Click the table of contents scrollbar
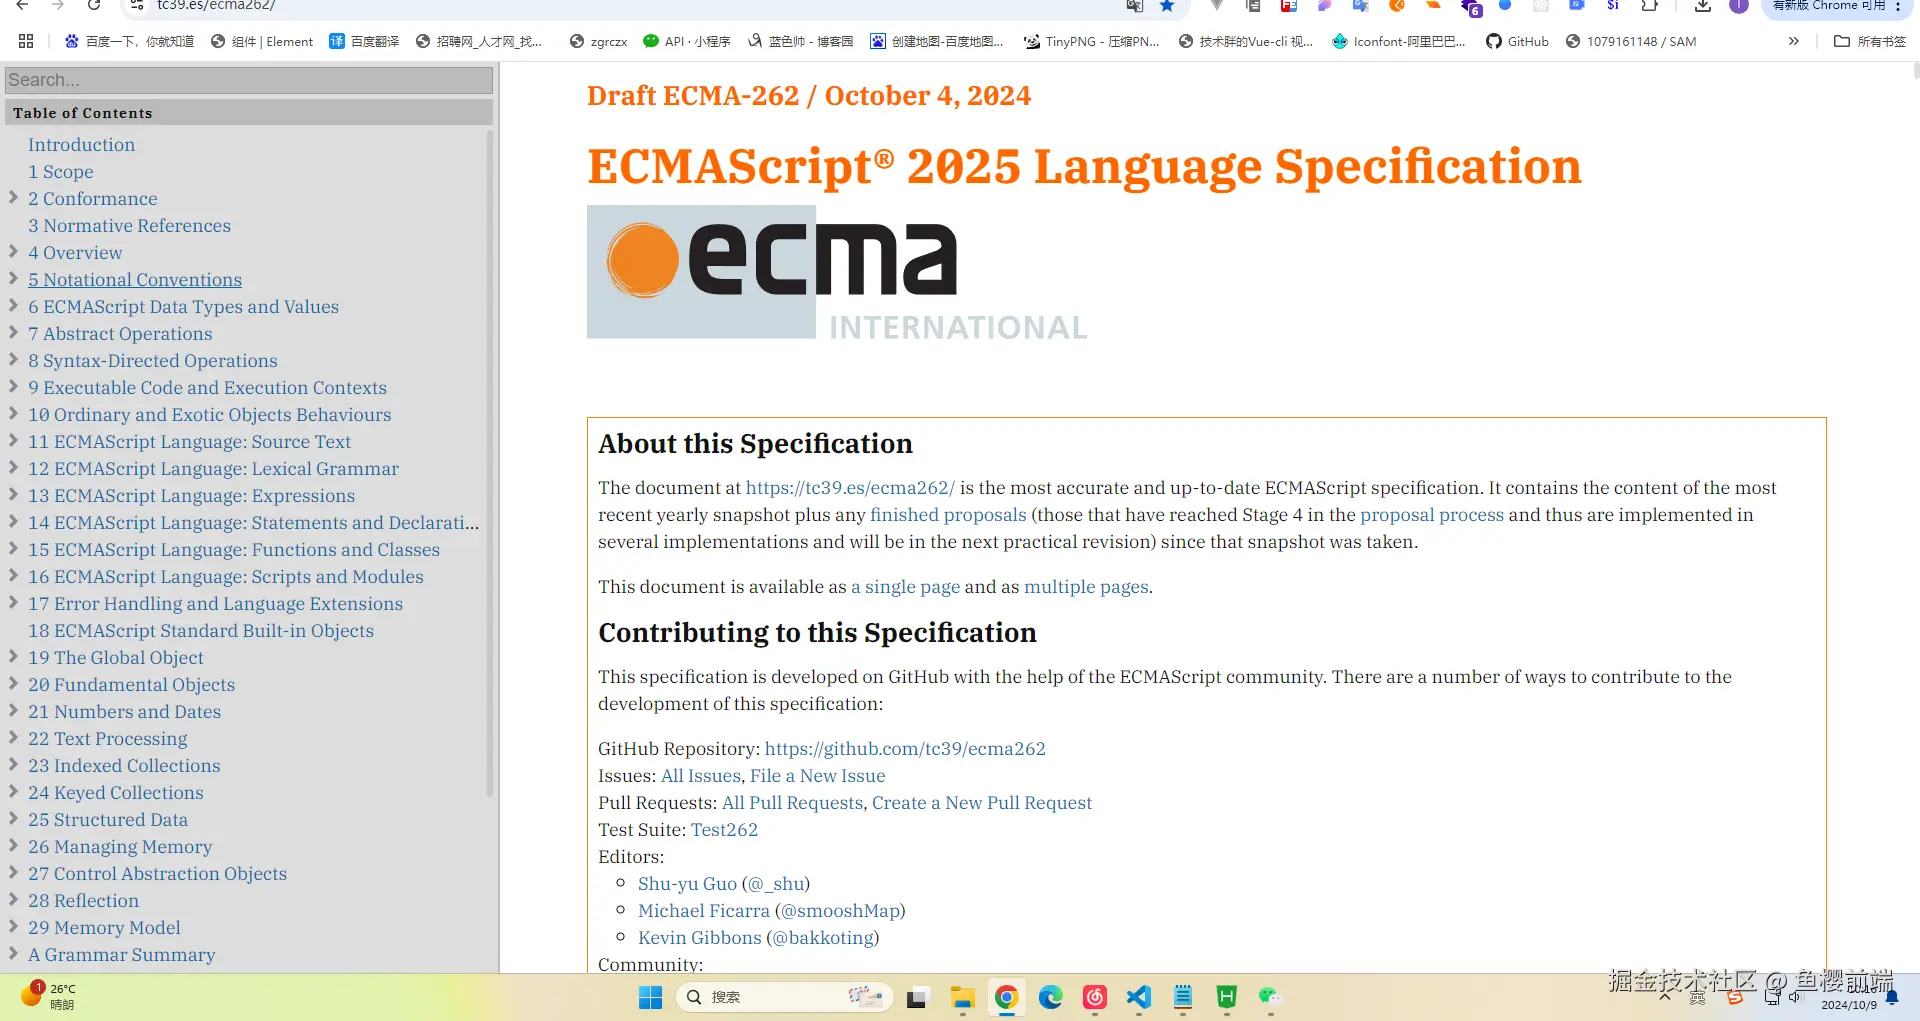Image resolution: width=1920 pixels, height=1021 pixels. click(x=490, y=465)
